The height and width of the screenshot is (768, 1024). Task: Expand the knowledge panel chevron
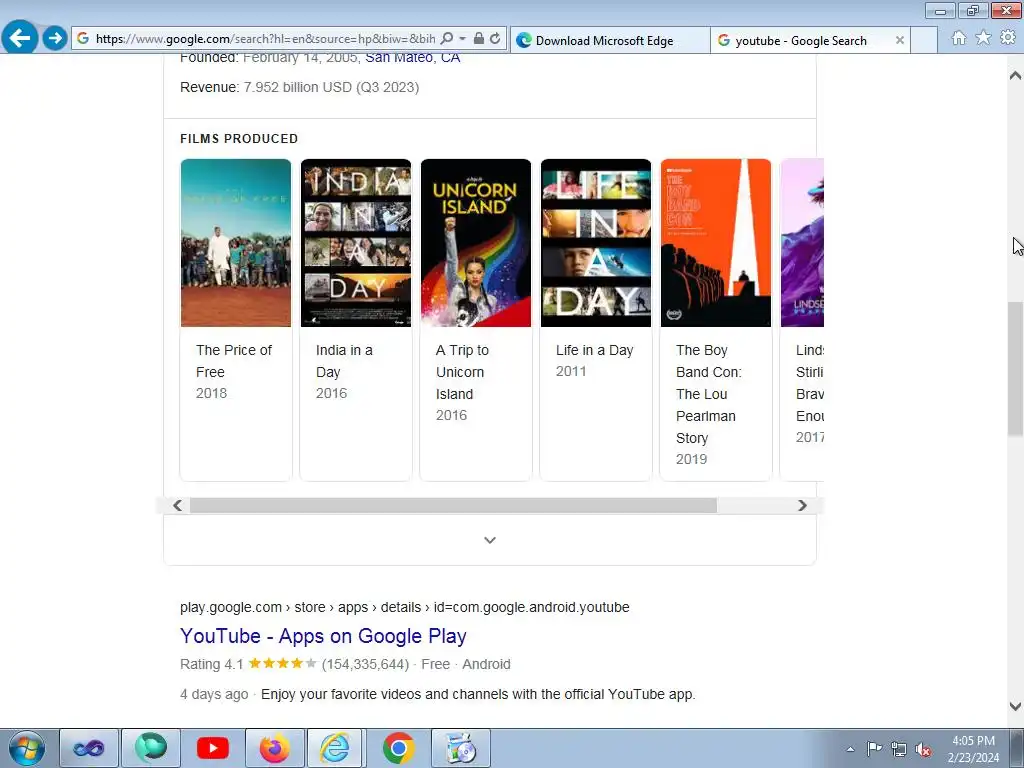point(490,540)
